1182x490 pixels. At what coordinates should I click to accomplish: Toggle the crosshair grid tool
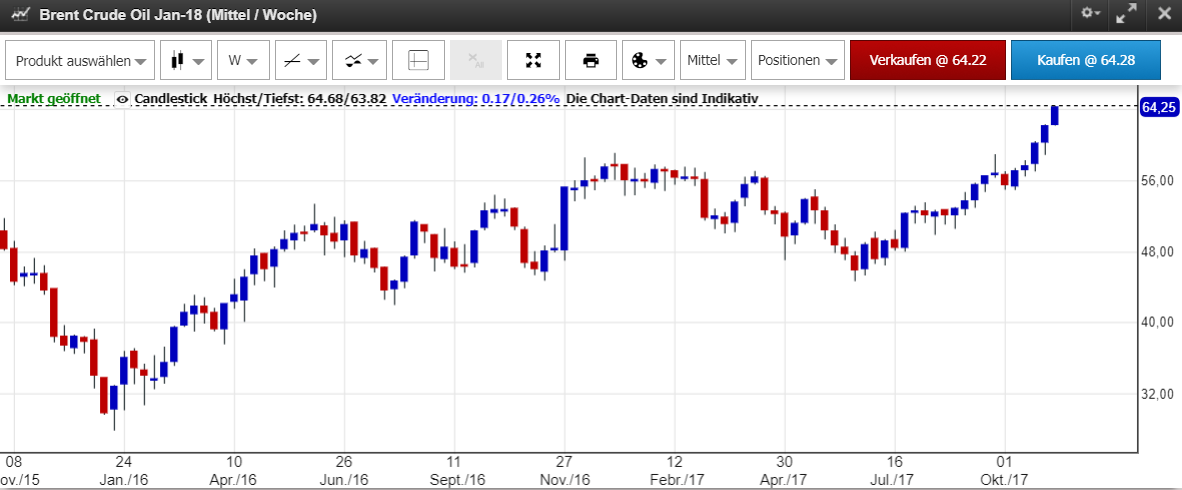point(418,60)
